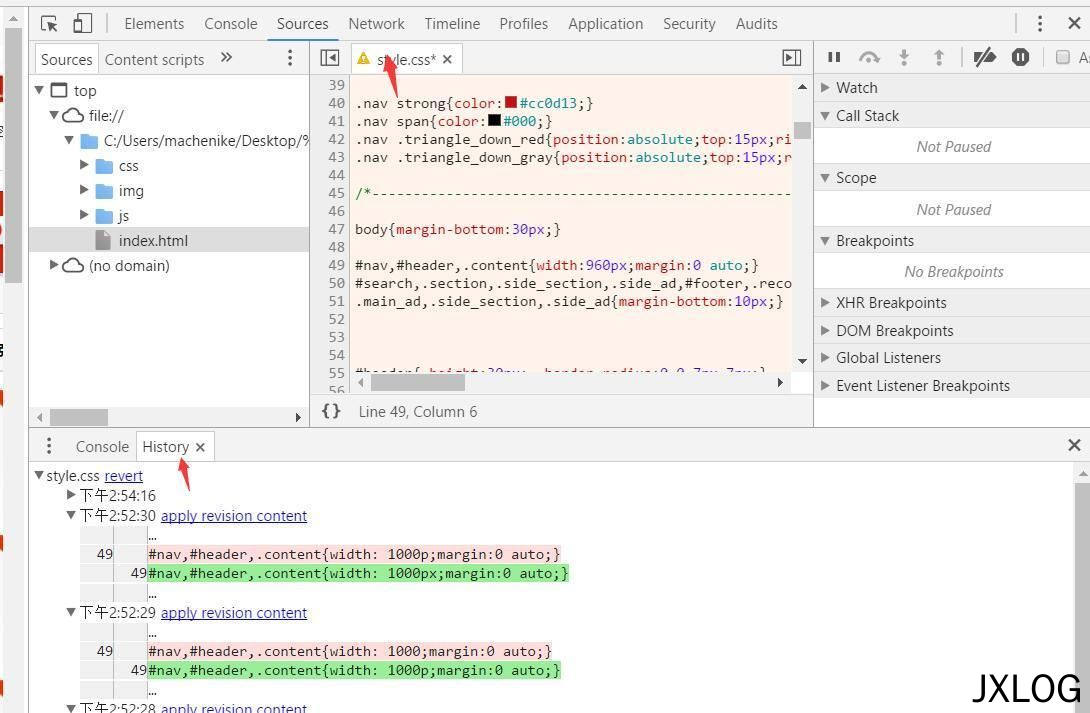The width and height of the screenshot is (1090, 713).
Task: Click the navigator horizontal scrollbar thumb
Action: [x=79, y=417]
